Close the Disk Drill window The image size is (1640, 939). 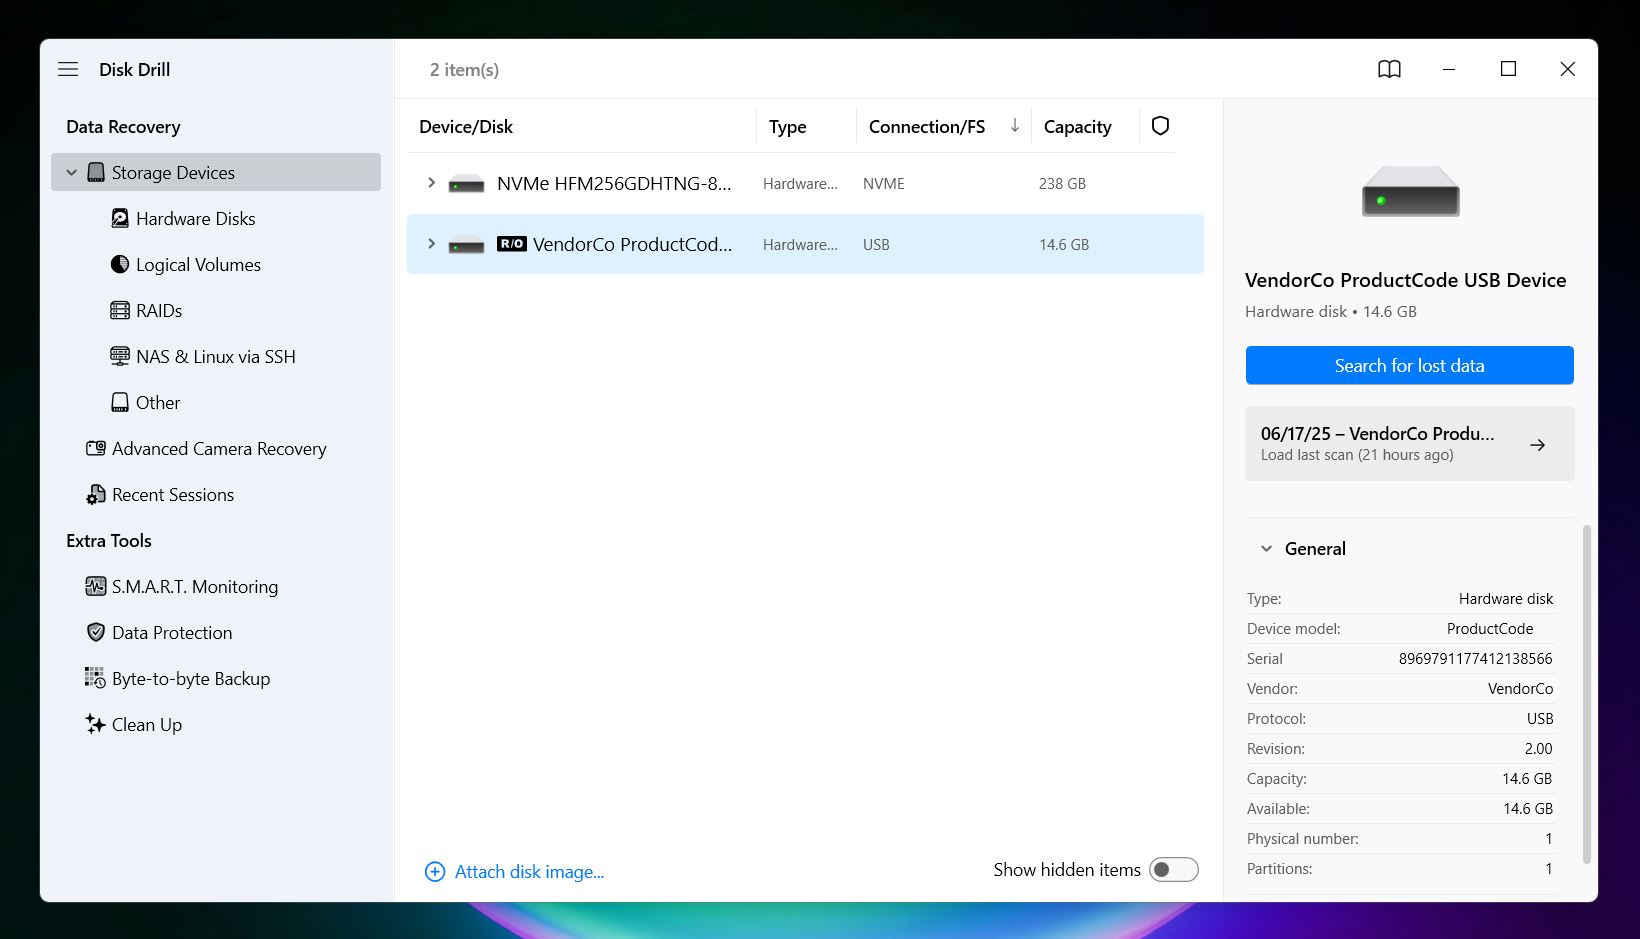(1567, 69)
